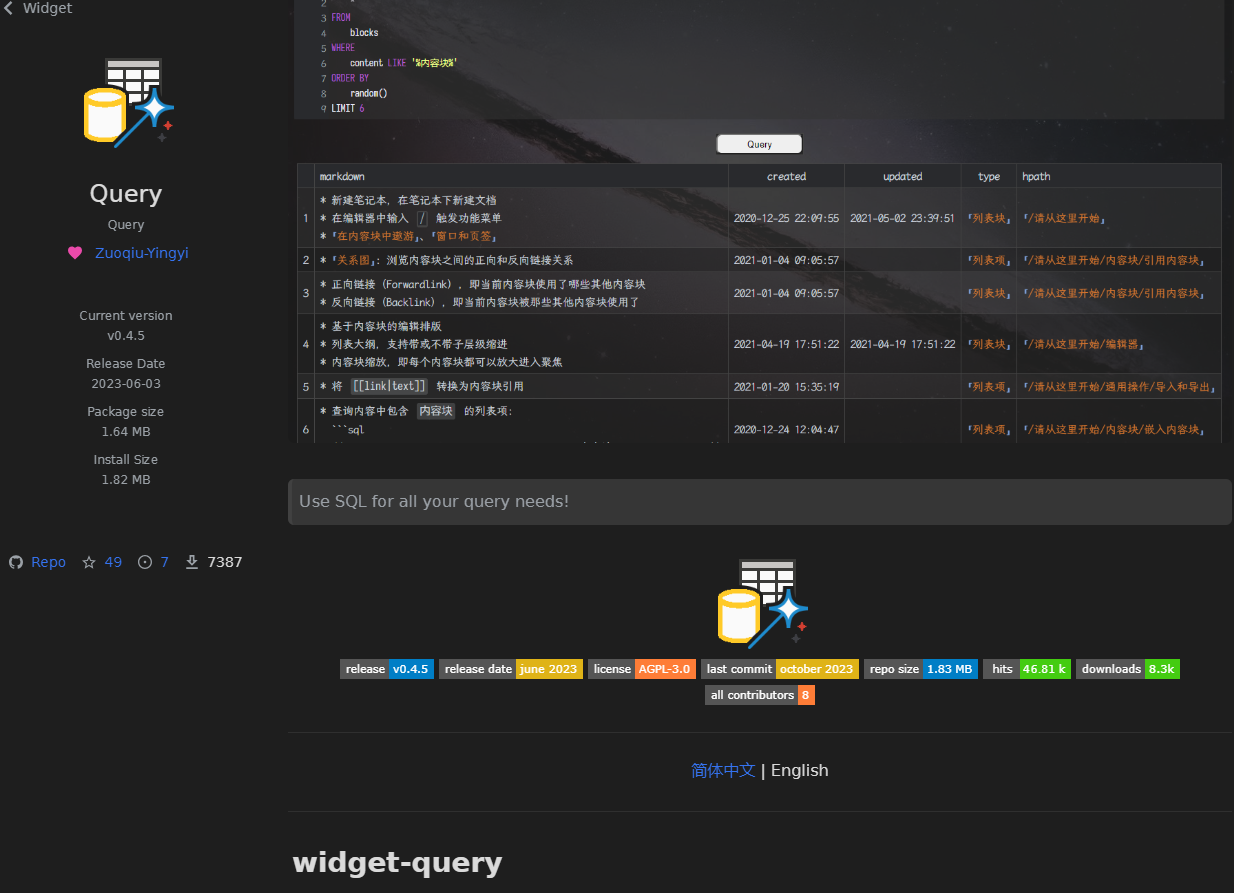Click the hits 46.81 k badge
This screenshot has width=1234, height=893.
(x=1026, y=669)
